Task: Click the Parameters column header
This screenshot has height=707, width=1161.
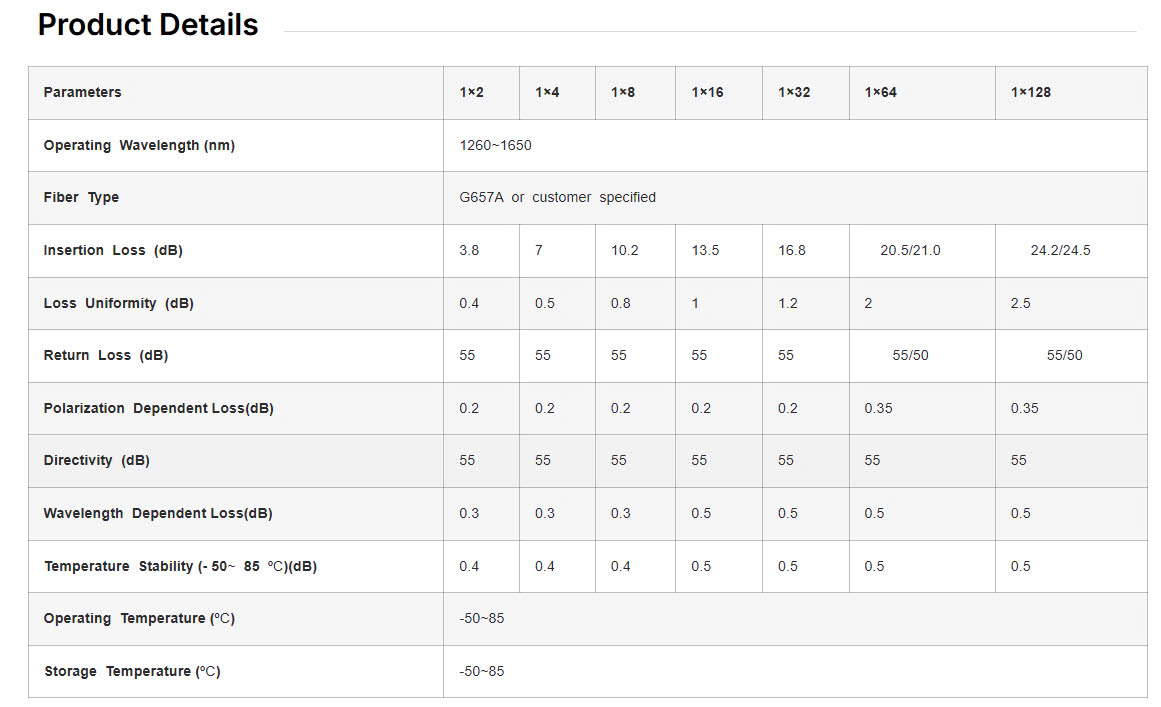Action: pos(82,92)
